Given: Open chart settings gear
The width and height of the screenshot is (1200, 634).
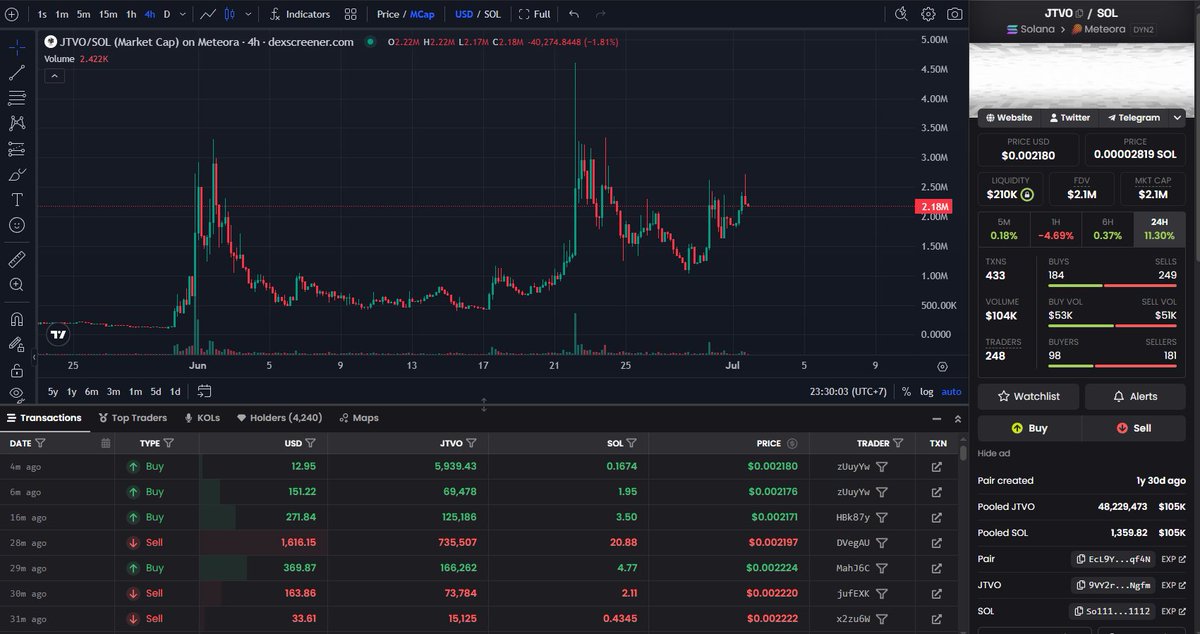Looking at the screenshot, I should 928,14.
